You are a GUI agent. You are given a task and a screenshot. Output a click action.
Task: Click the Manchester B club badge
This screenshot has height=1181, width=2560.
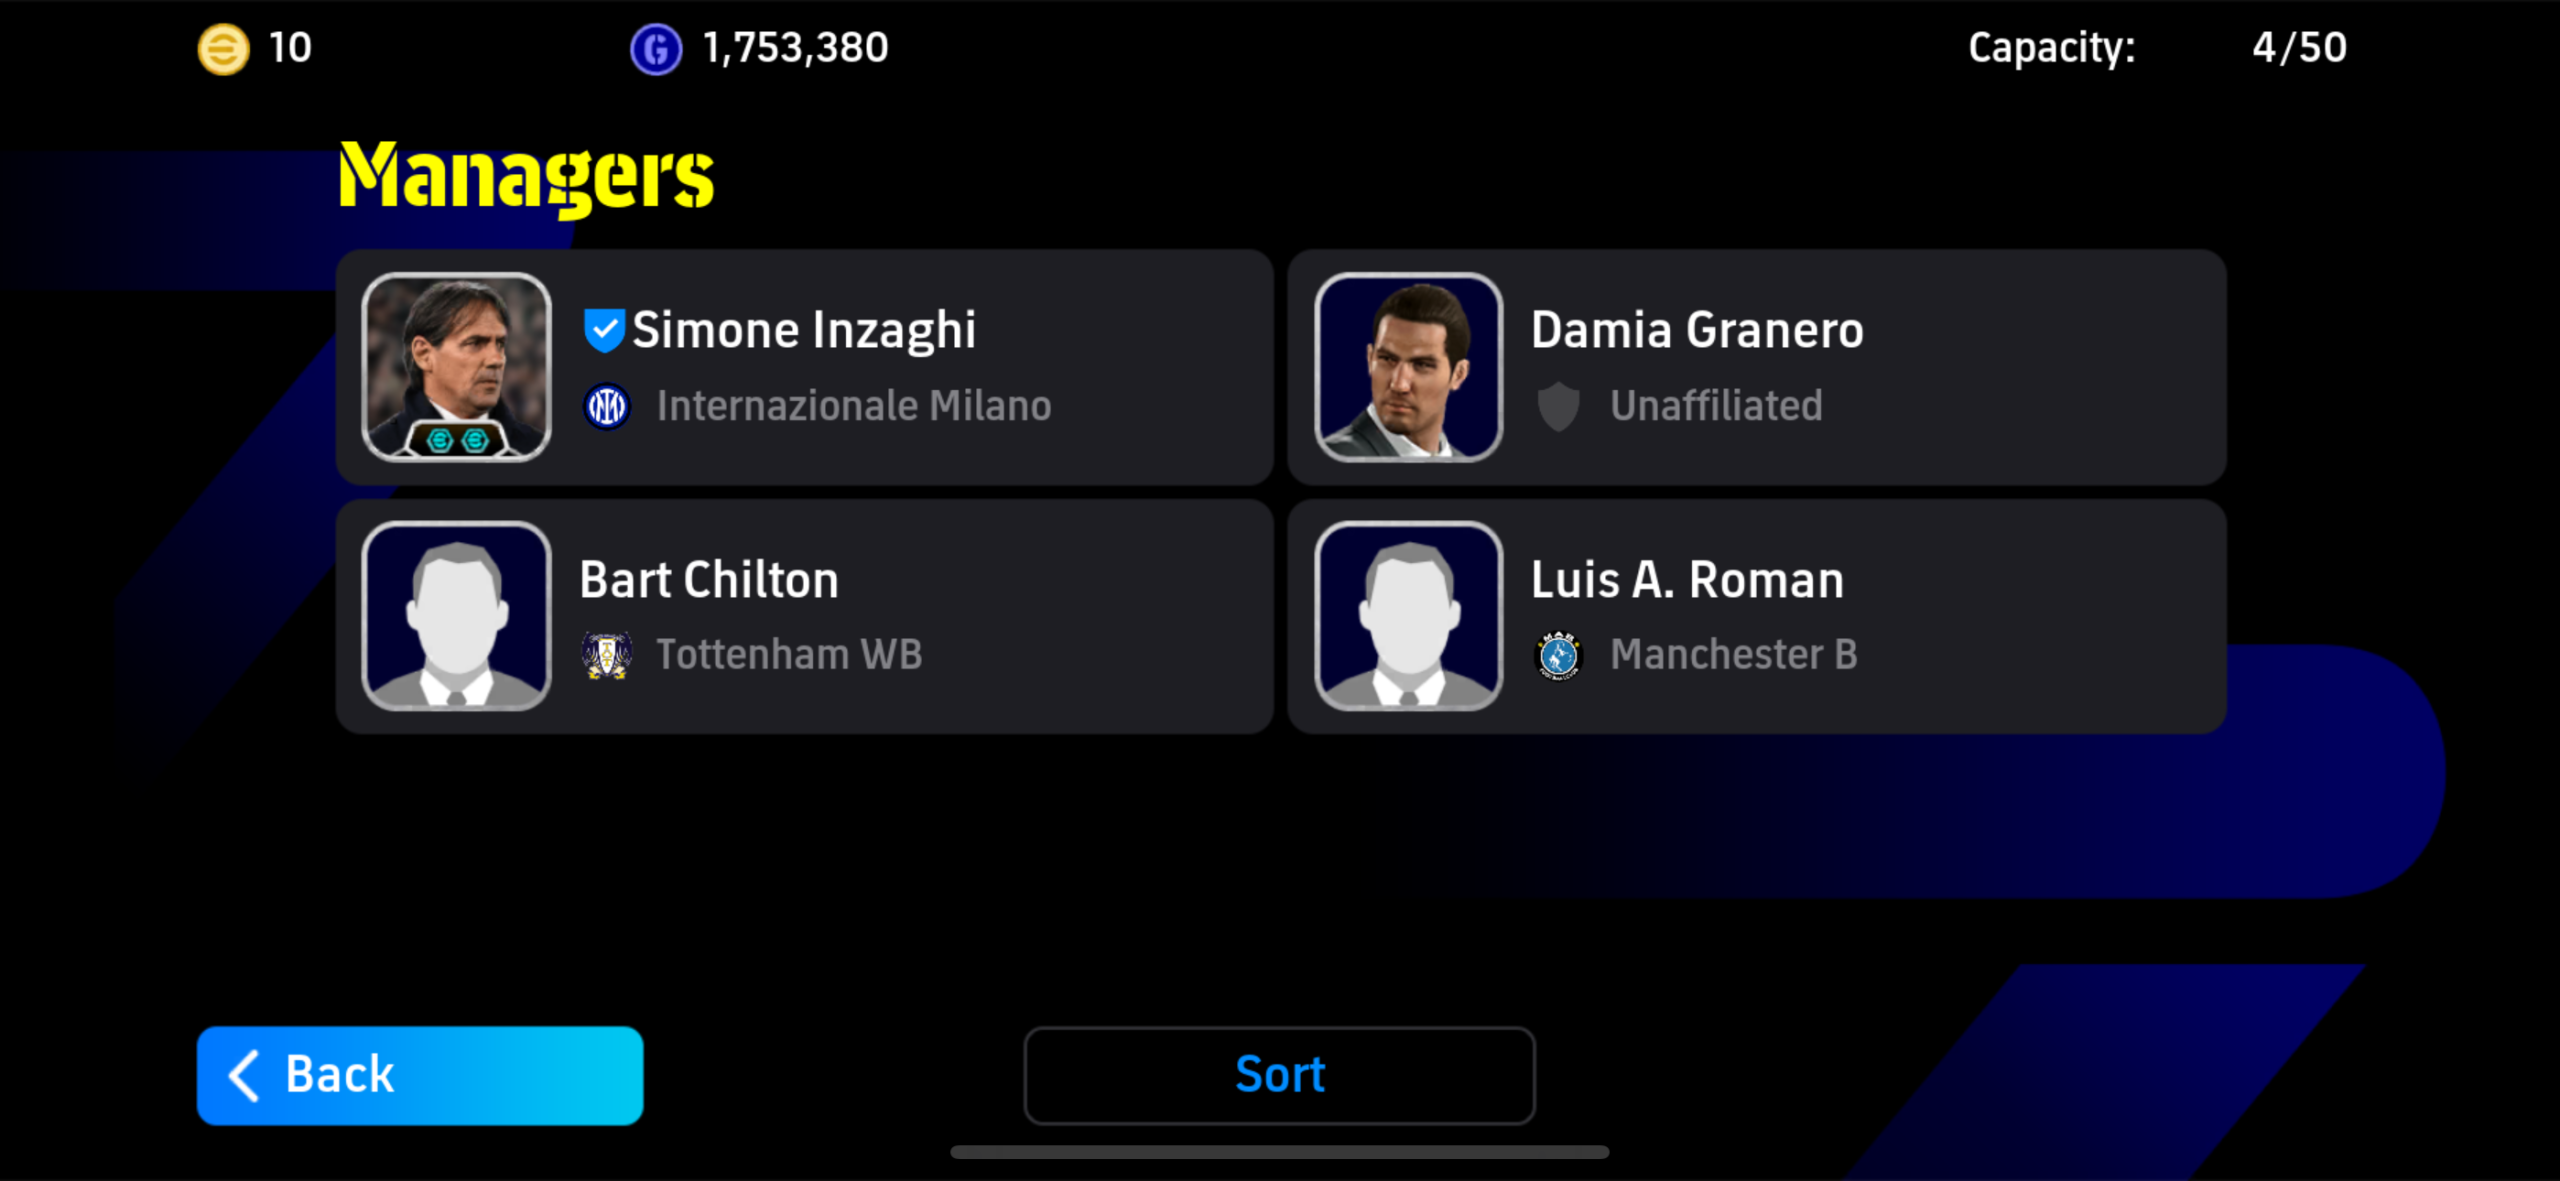[x=1558, y=655]
